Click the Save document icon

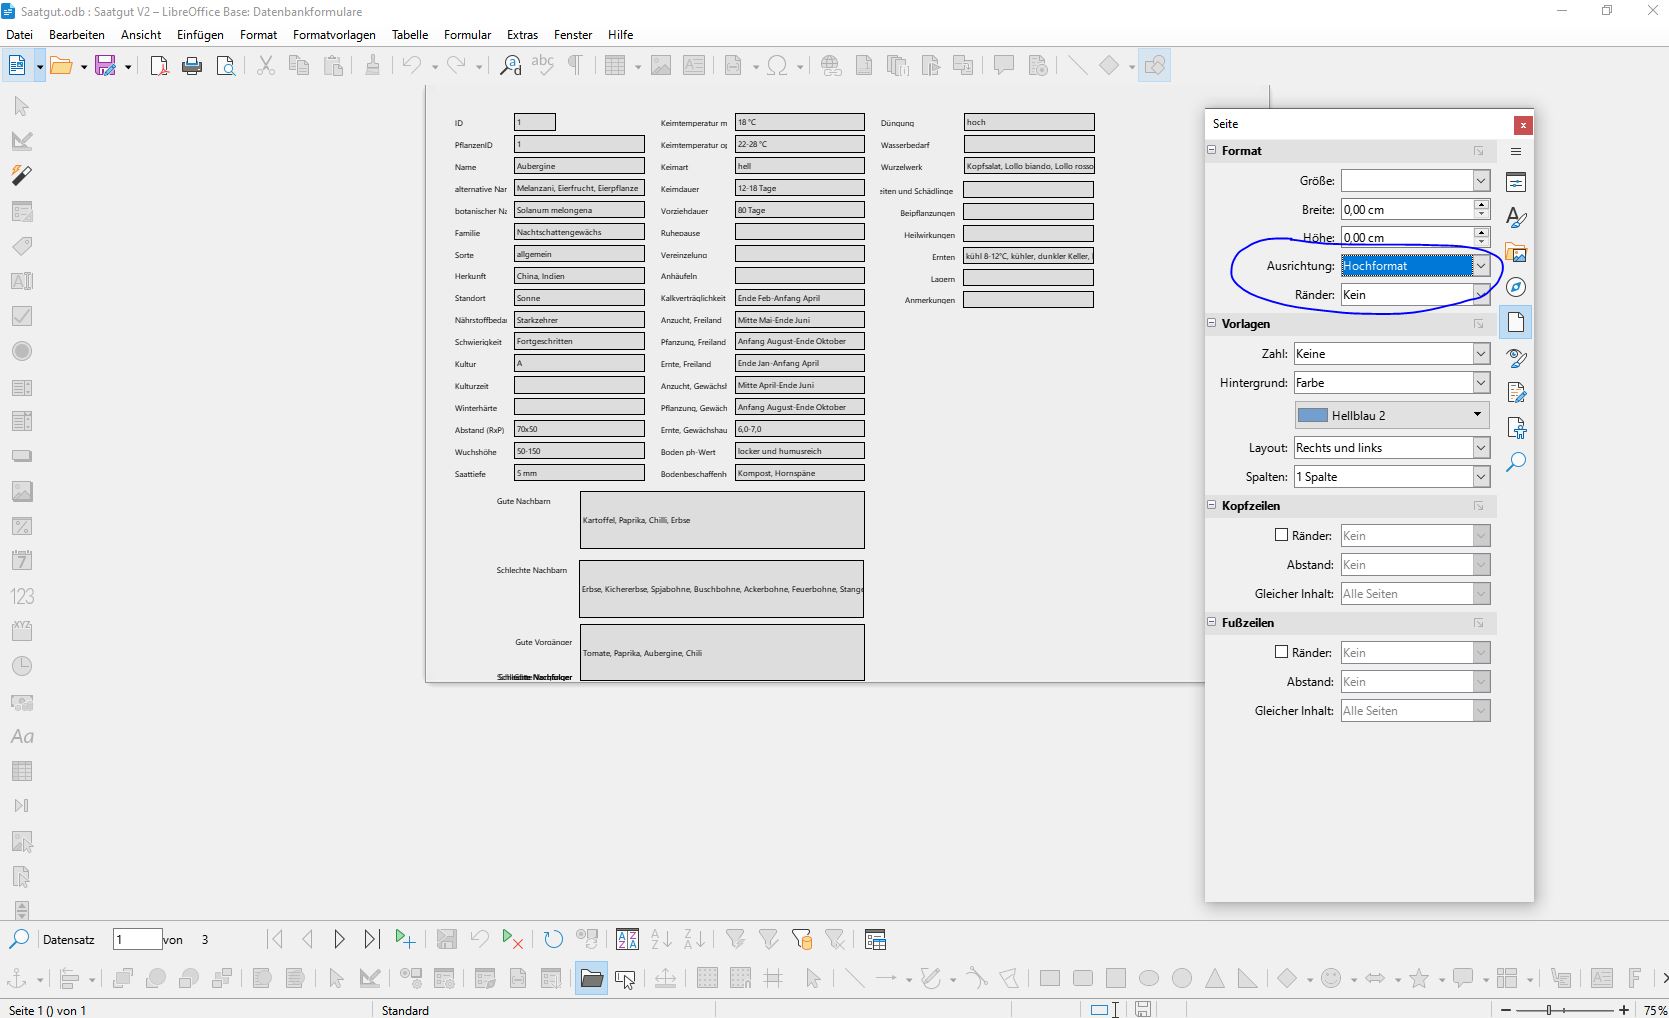click(105, 66)
